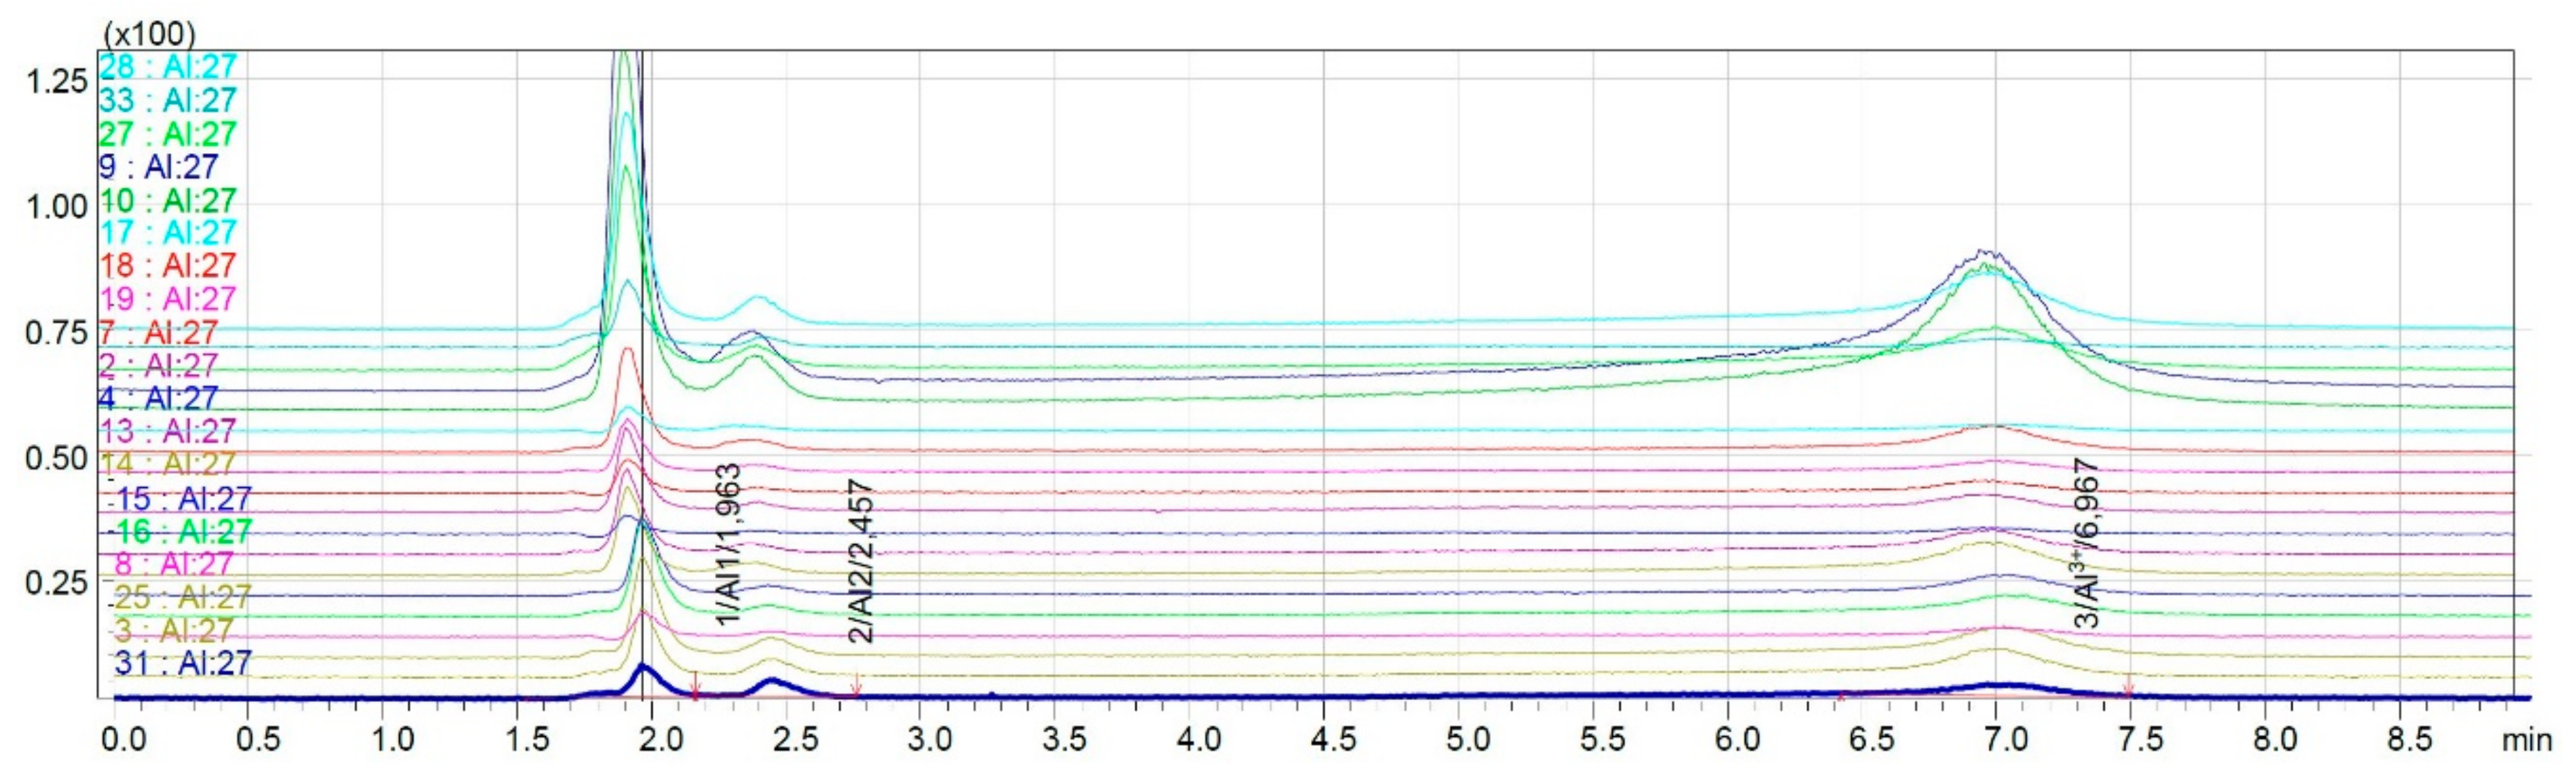Screen dimensions: 2576x778
Task: Click red integration marker near 2.15 min
Action: [696, 688]
